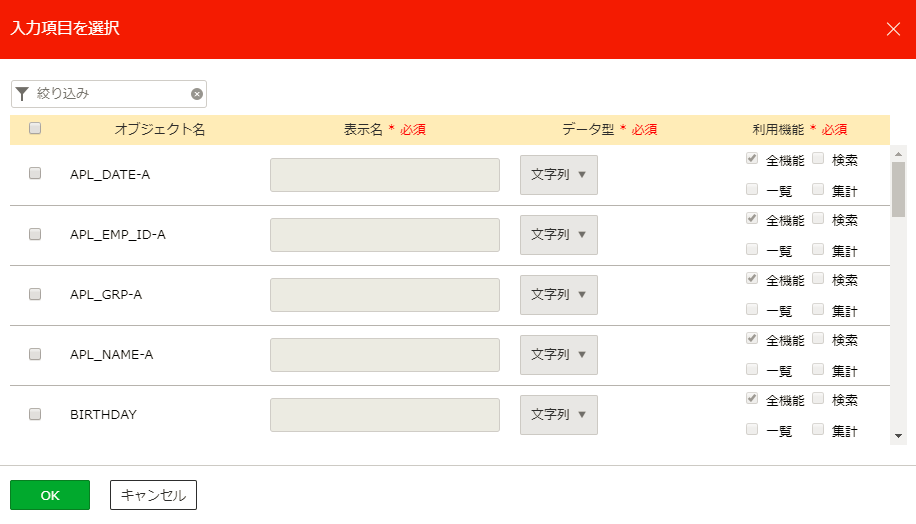The image size is (916, 524).
Task: Select the APL_GRP-A row checkbox
Action: click(x=35, y=294)
